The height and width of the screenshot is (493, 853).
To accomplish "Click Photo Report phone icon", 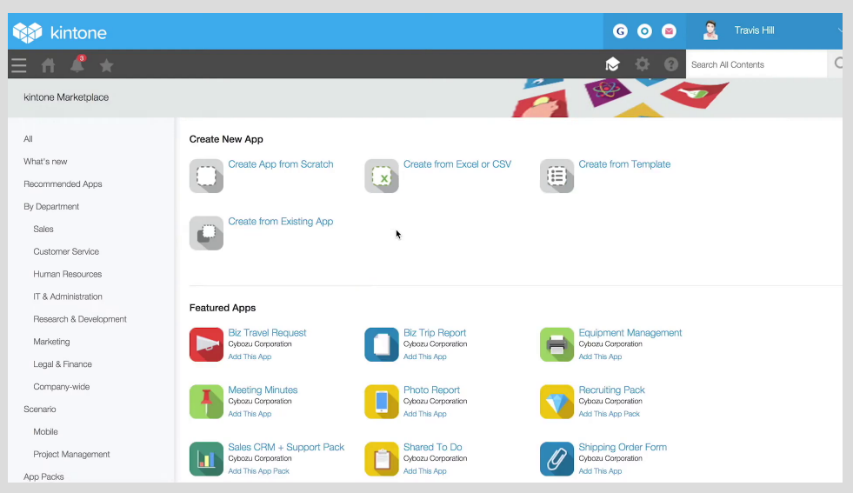I will coord(381,402).
